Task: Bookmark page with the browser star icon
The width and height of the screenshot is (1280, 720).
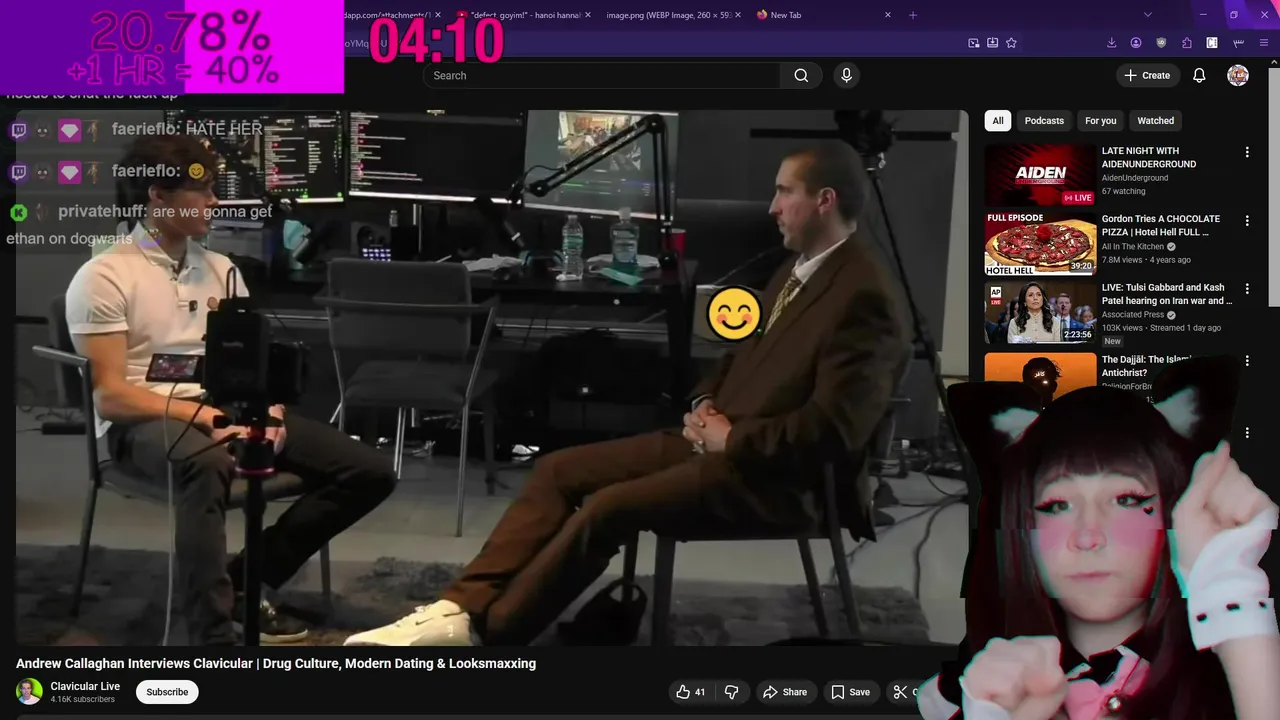Action: coord(1011,43)
